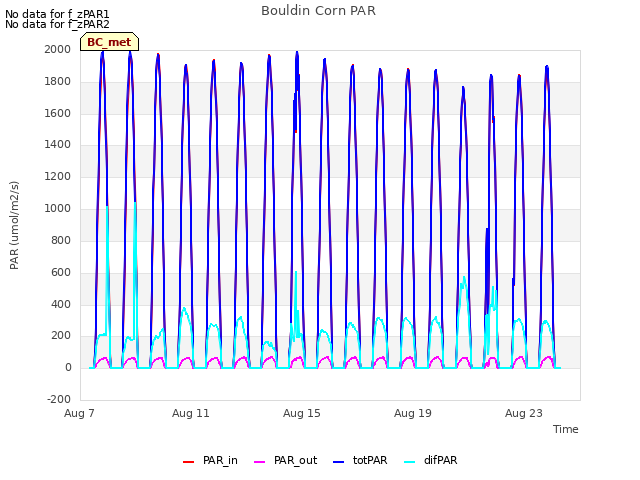Screen dimensions: 640x480
Task: Click the 1600 y-axis tick label
Action: [x=58, y=113]
